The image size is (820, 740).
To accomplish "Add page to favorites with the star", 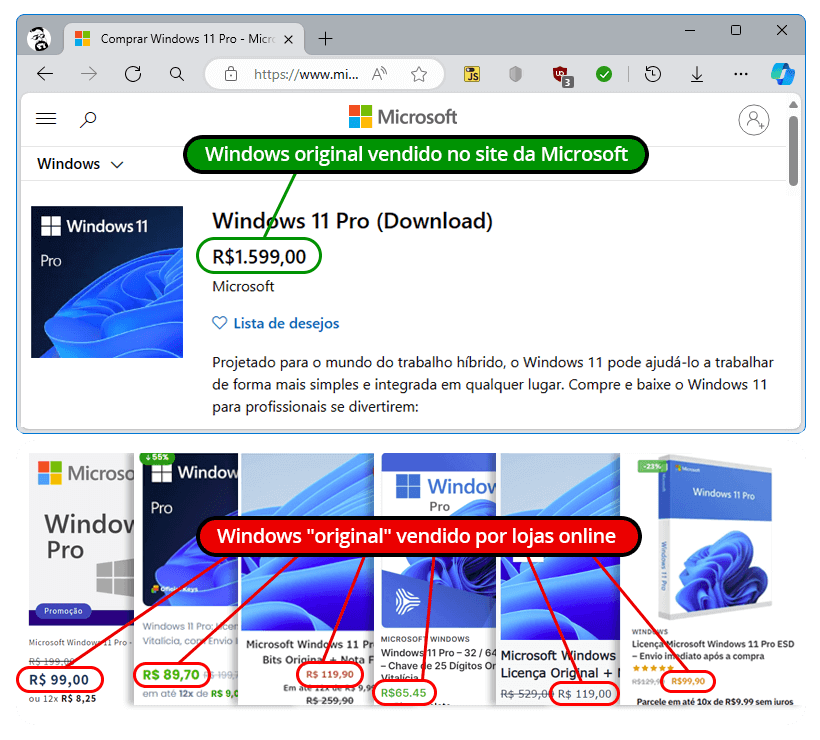I will [x=419, y=74].
